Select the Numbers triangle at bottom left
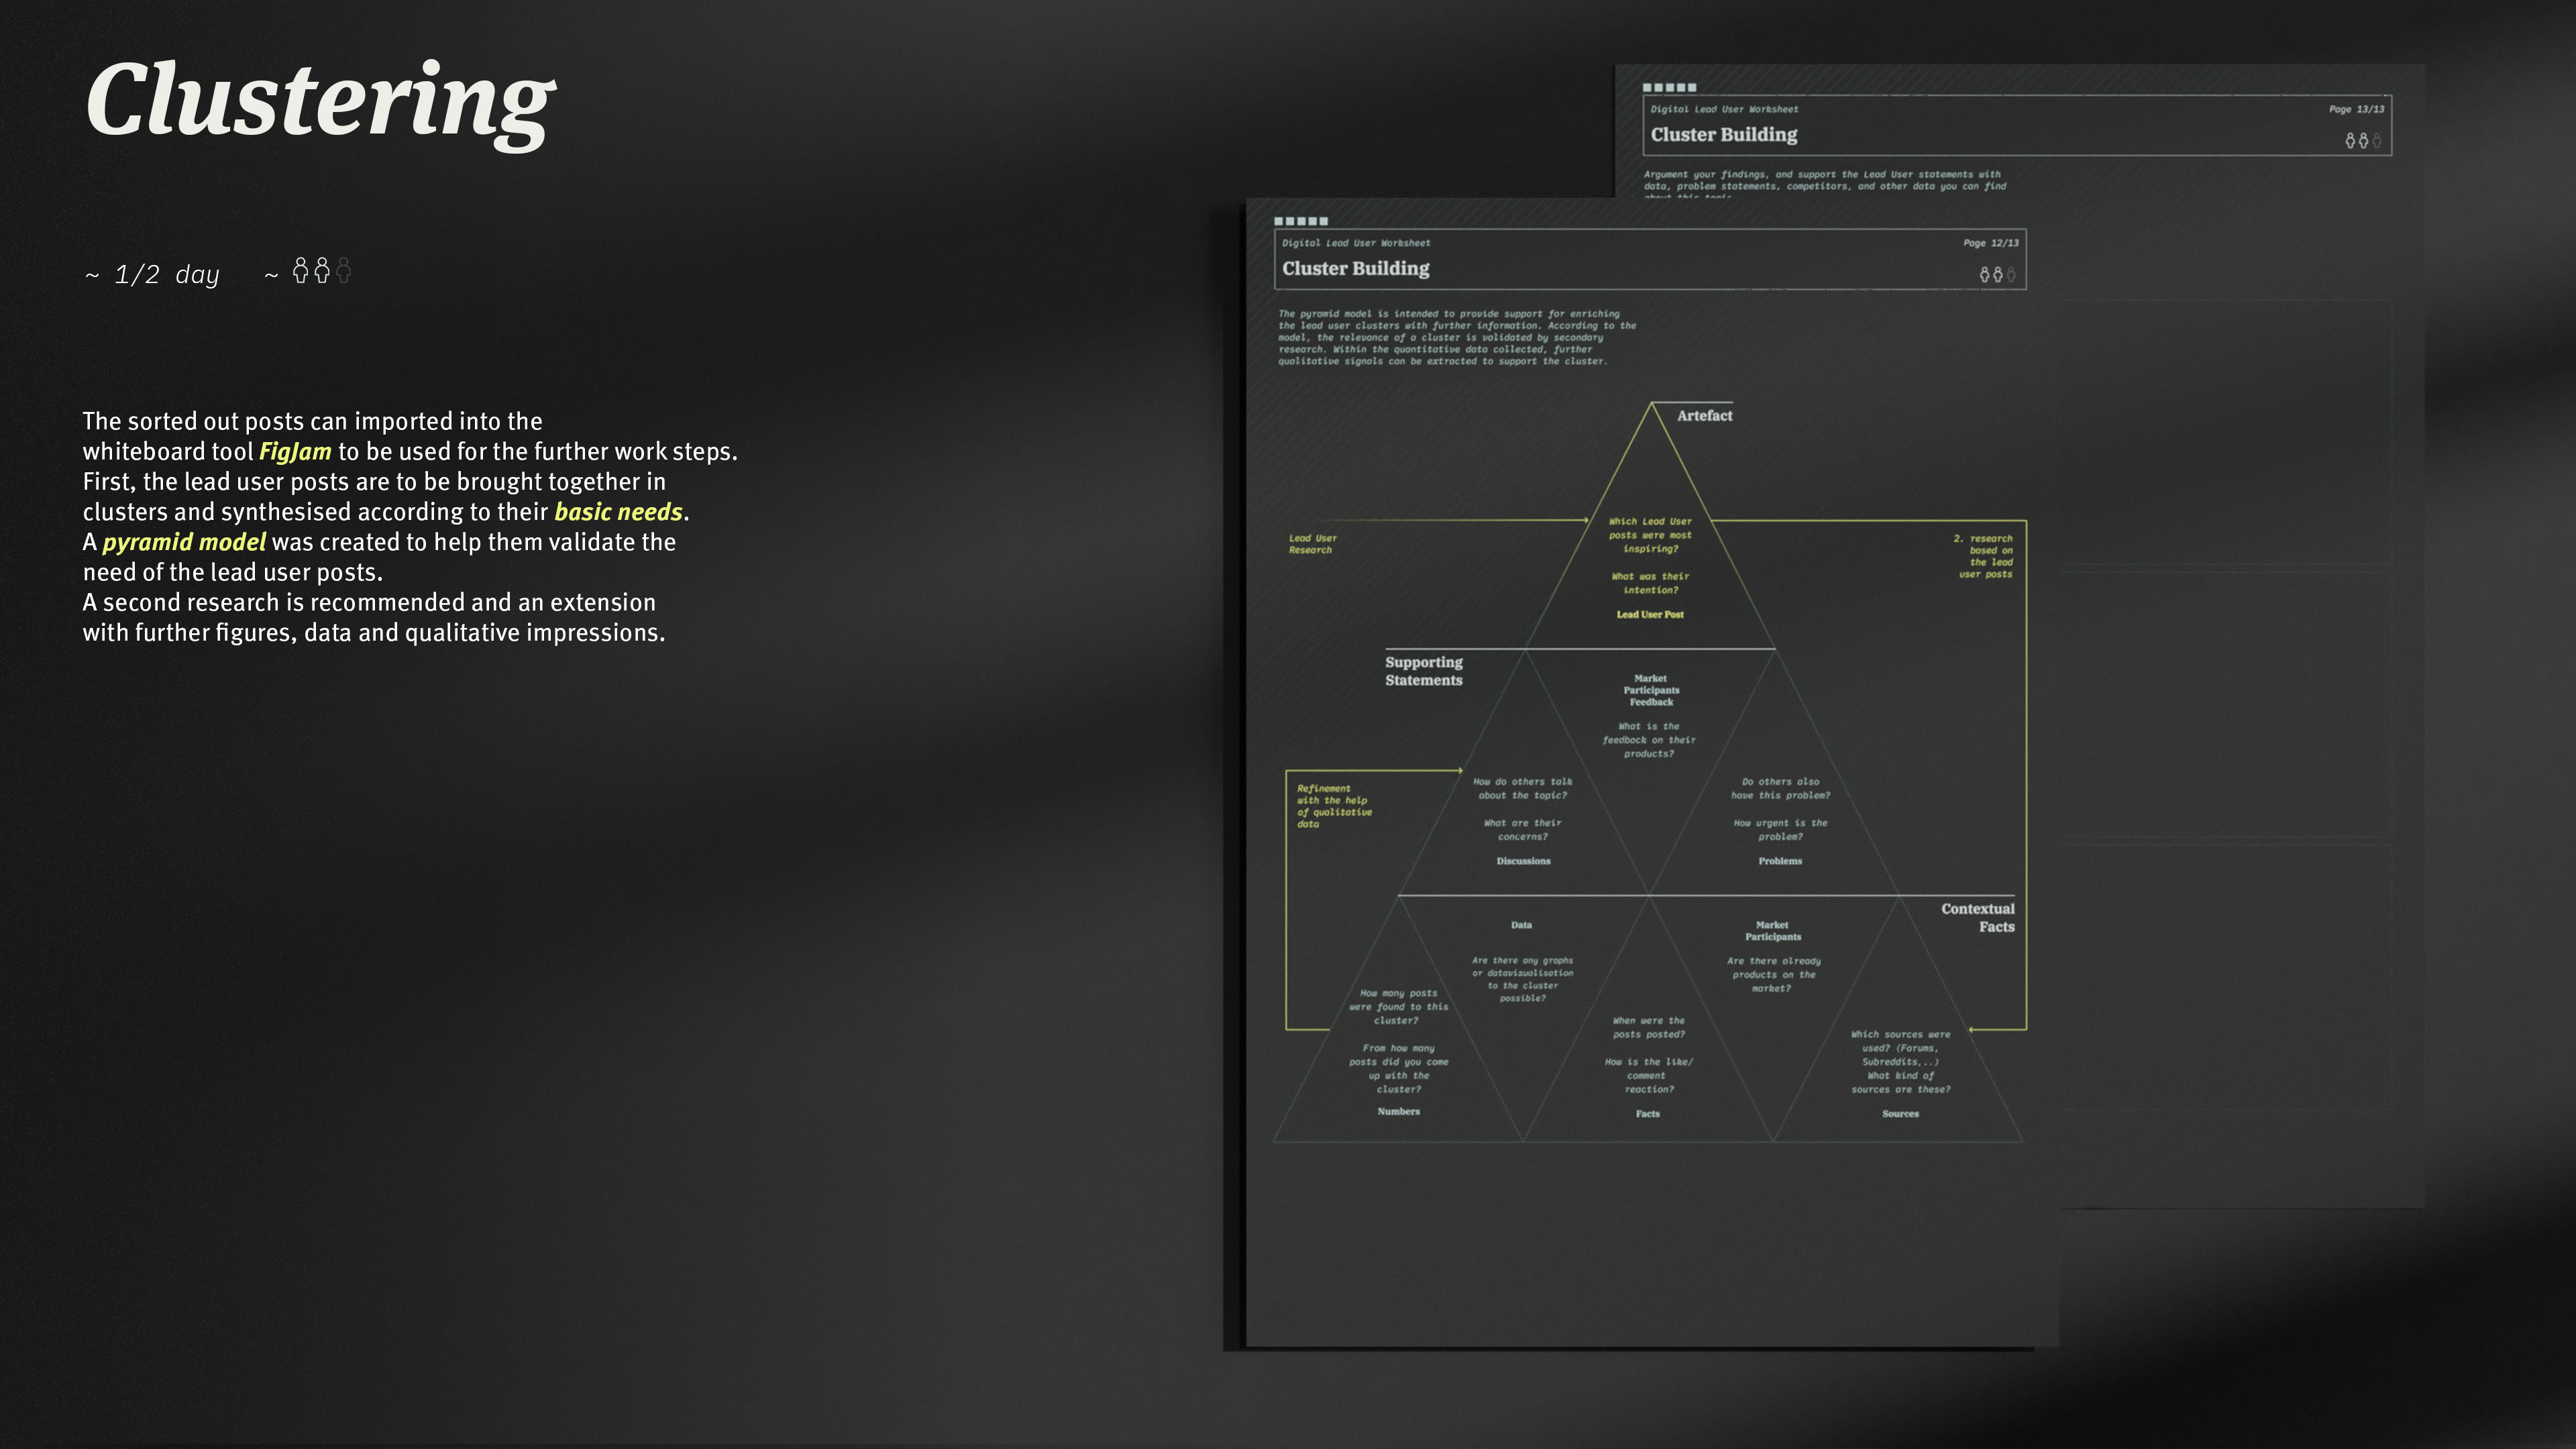2576x1449 pixels. [x=1398, y=1111]
